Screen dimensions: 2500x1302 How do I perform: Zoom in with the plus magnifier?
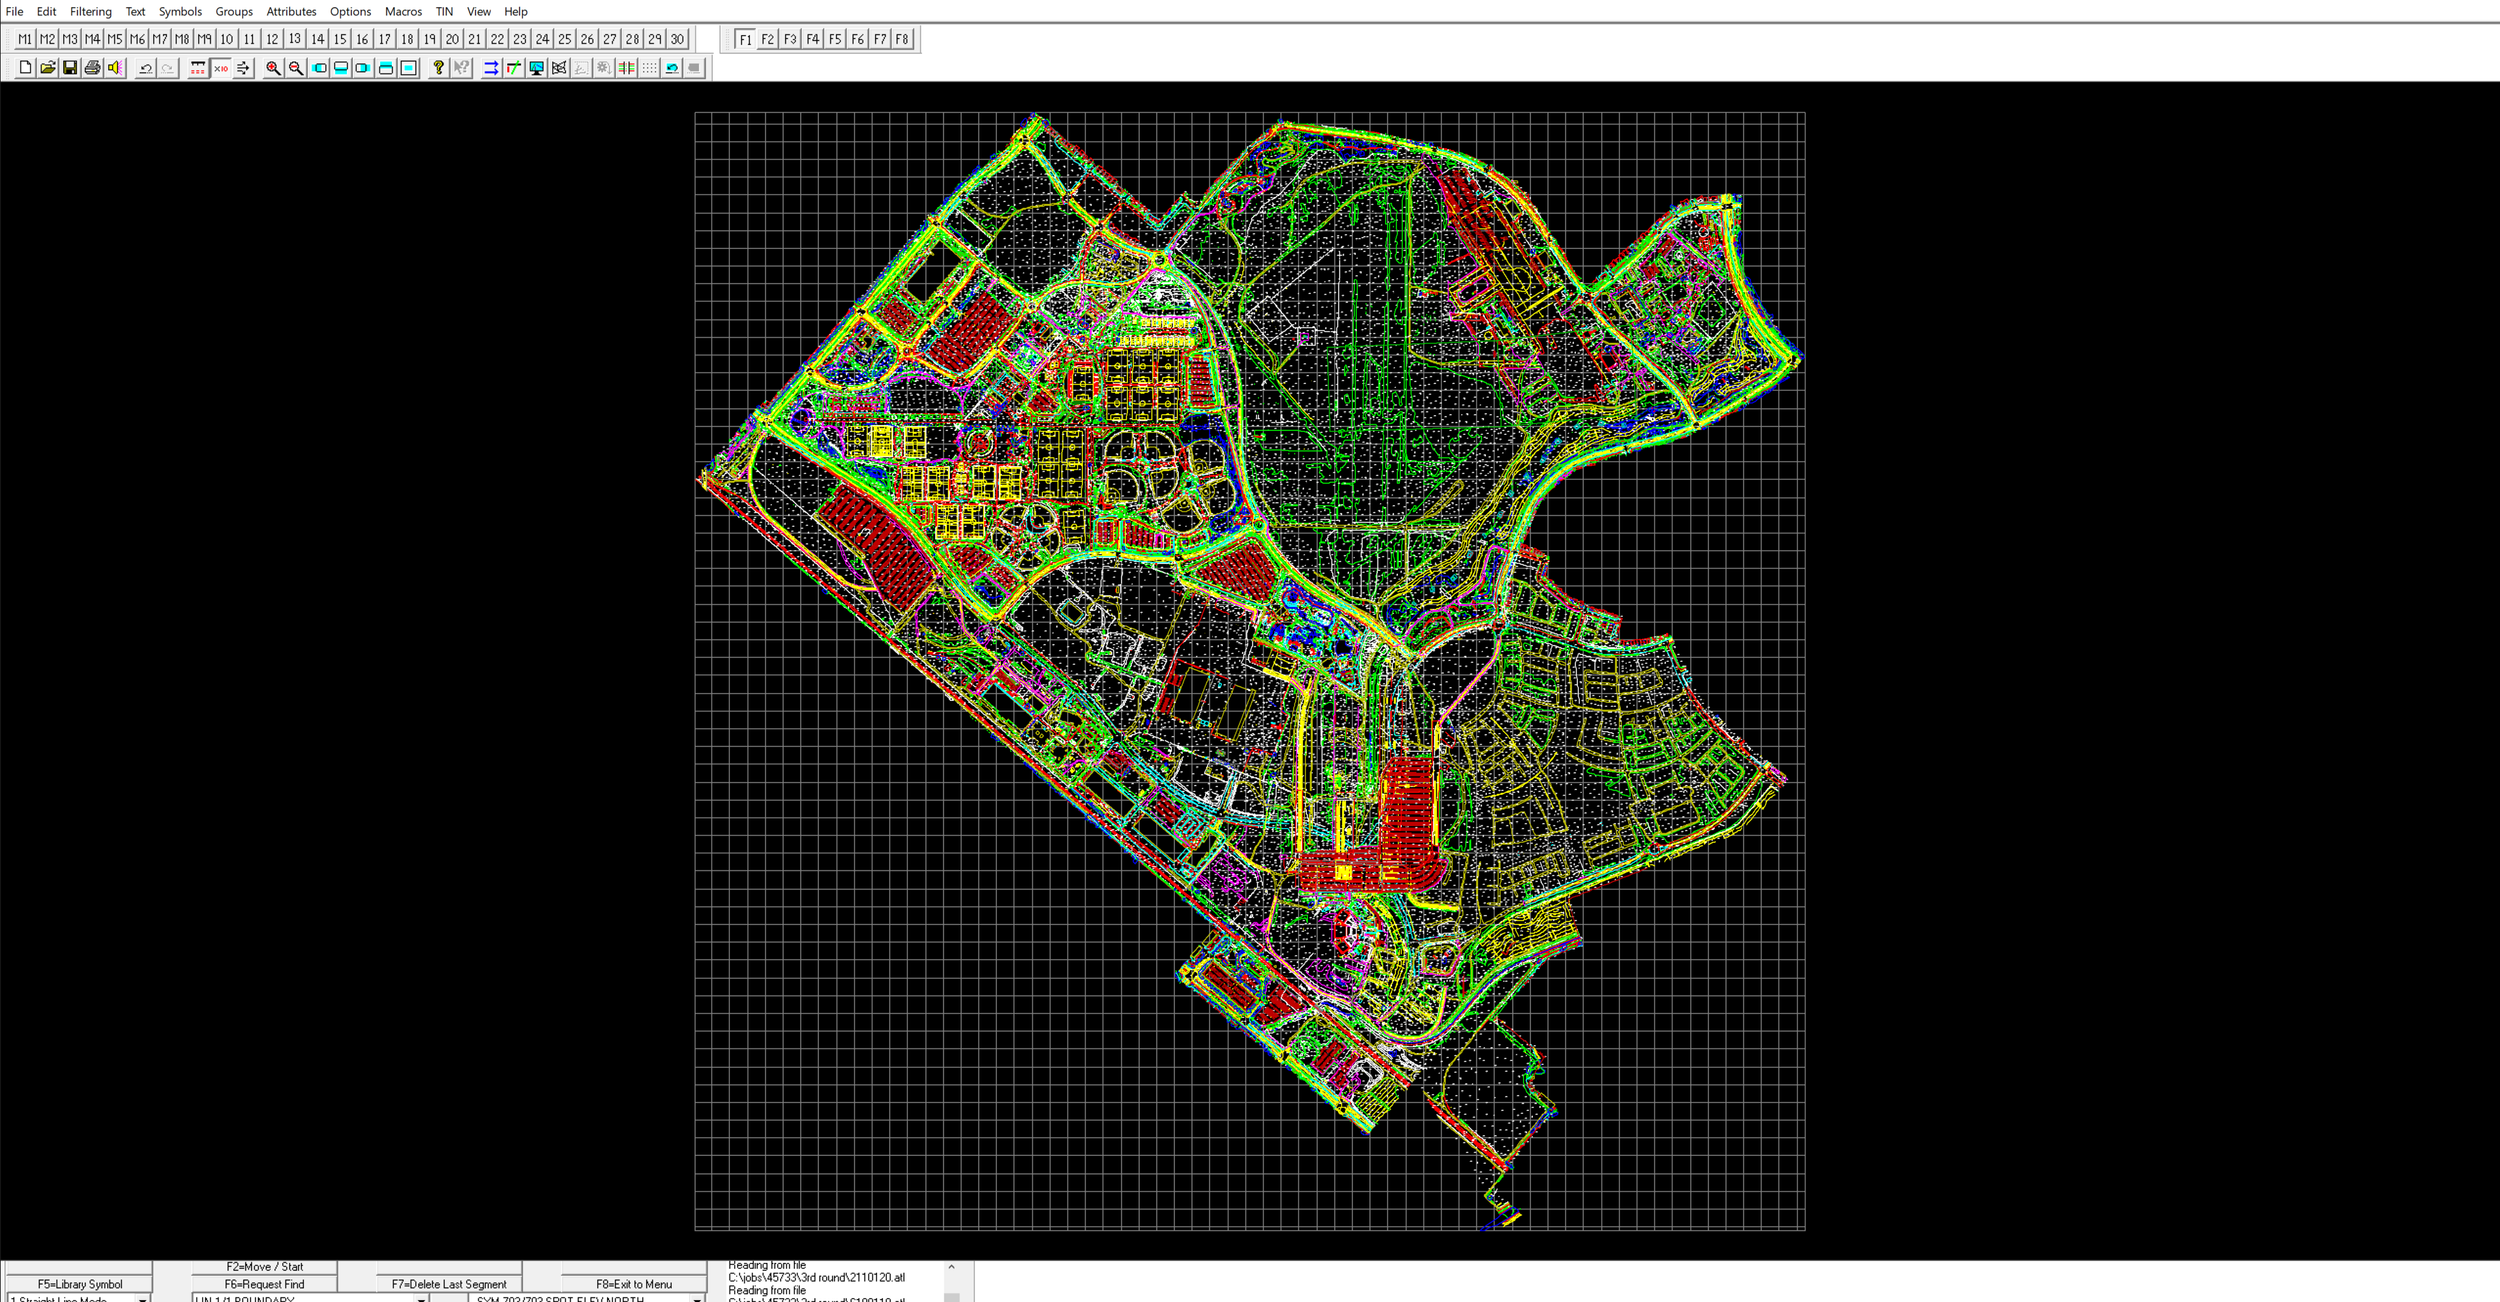[273, 68]
